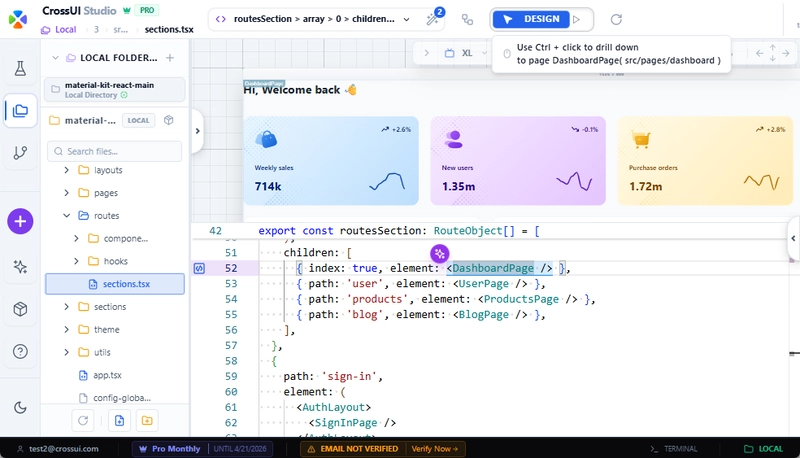Click the LOCAL badge beside material folder
The image size is (800, 458).
coord(138,120)
